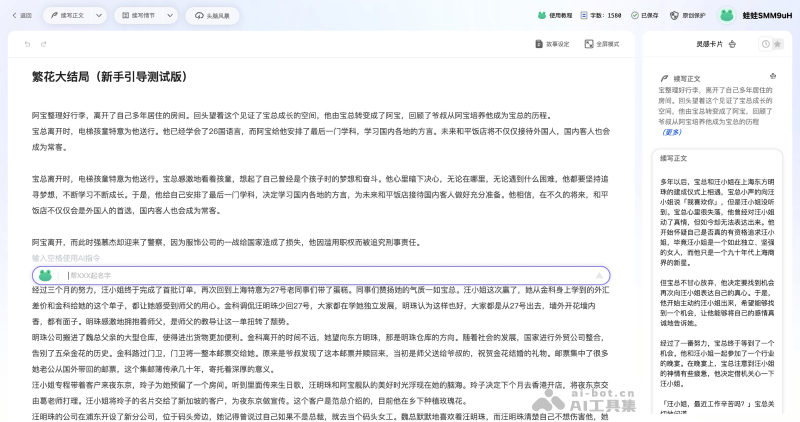Click the 返回 back button

(x=20, y=15)
